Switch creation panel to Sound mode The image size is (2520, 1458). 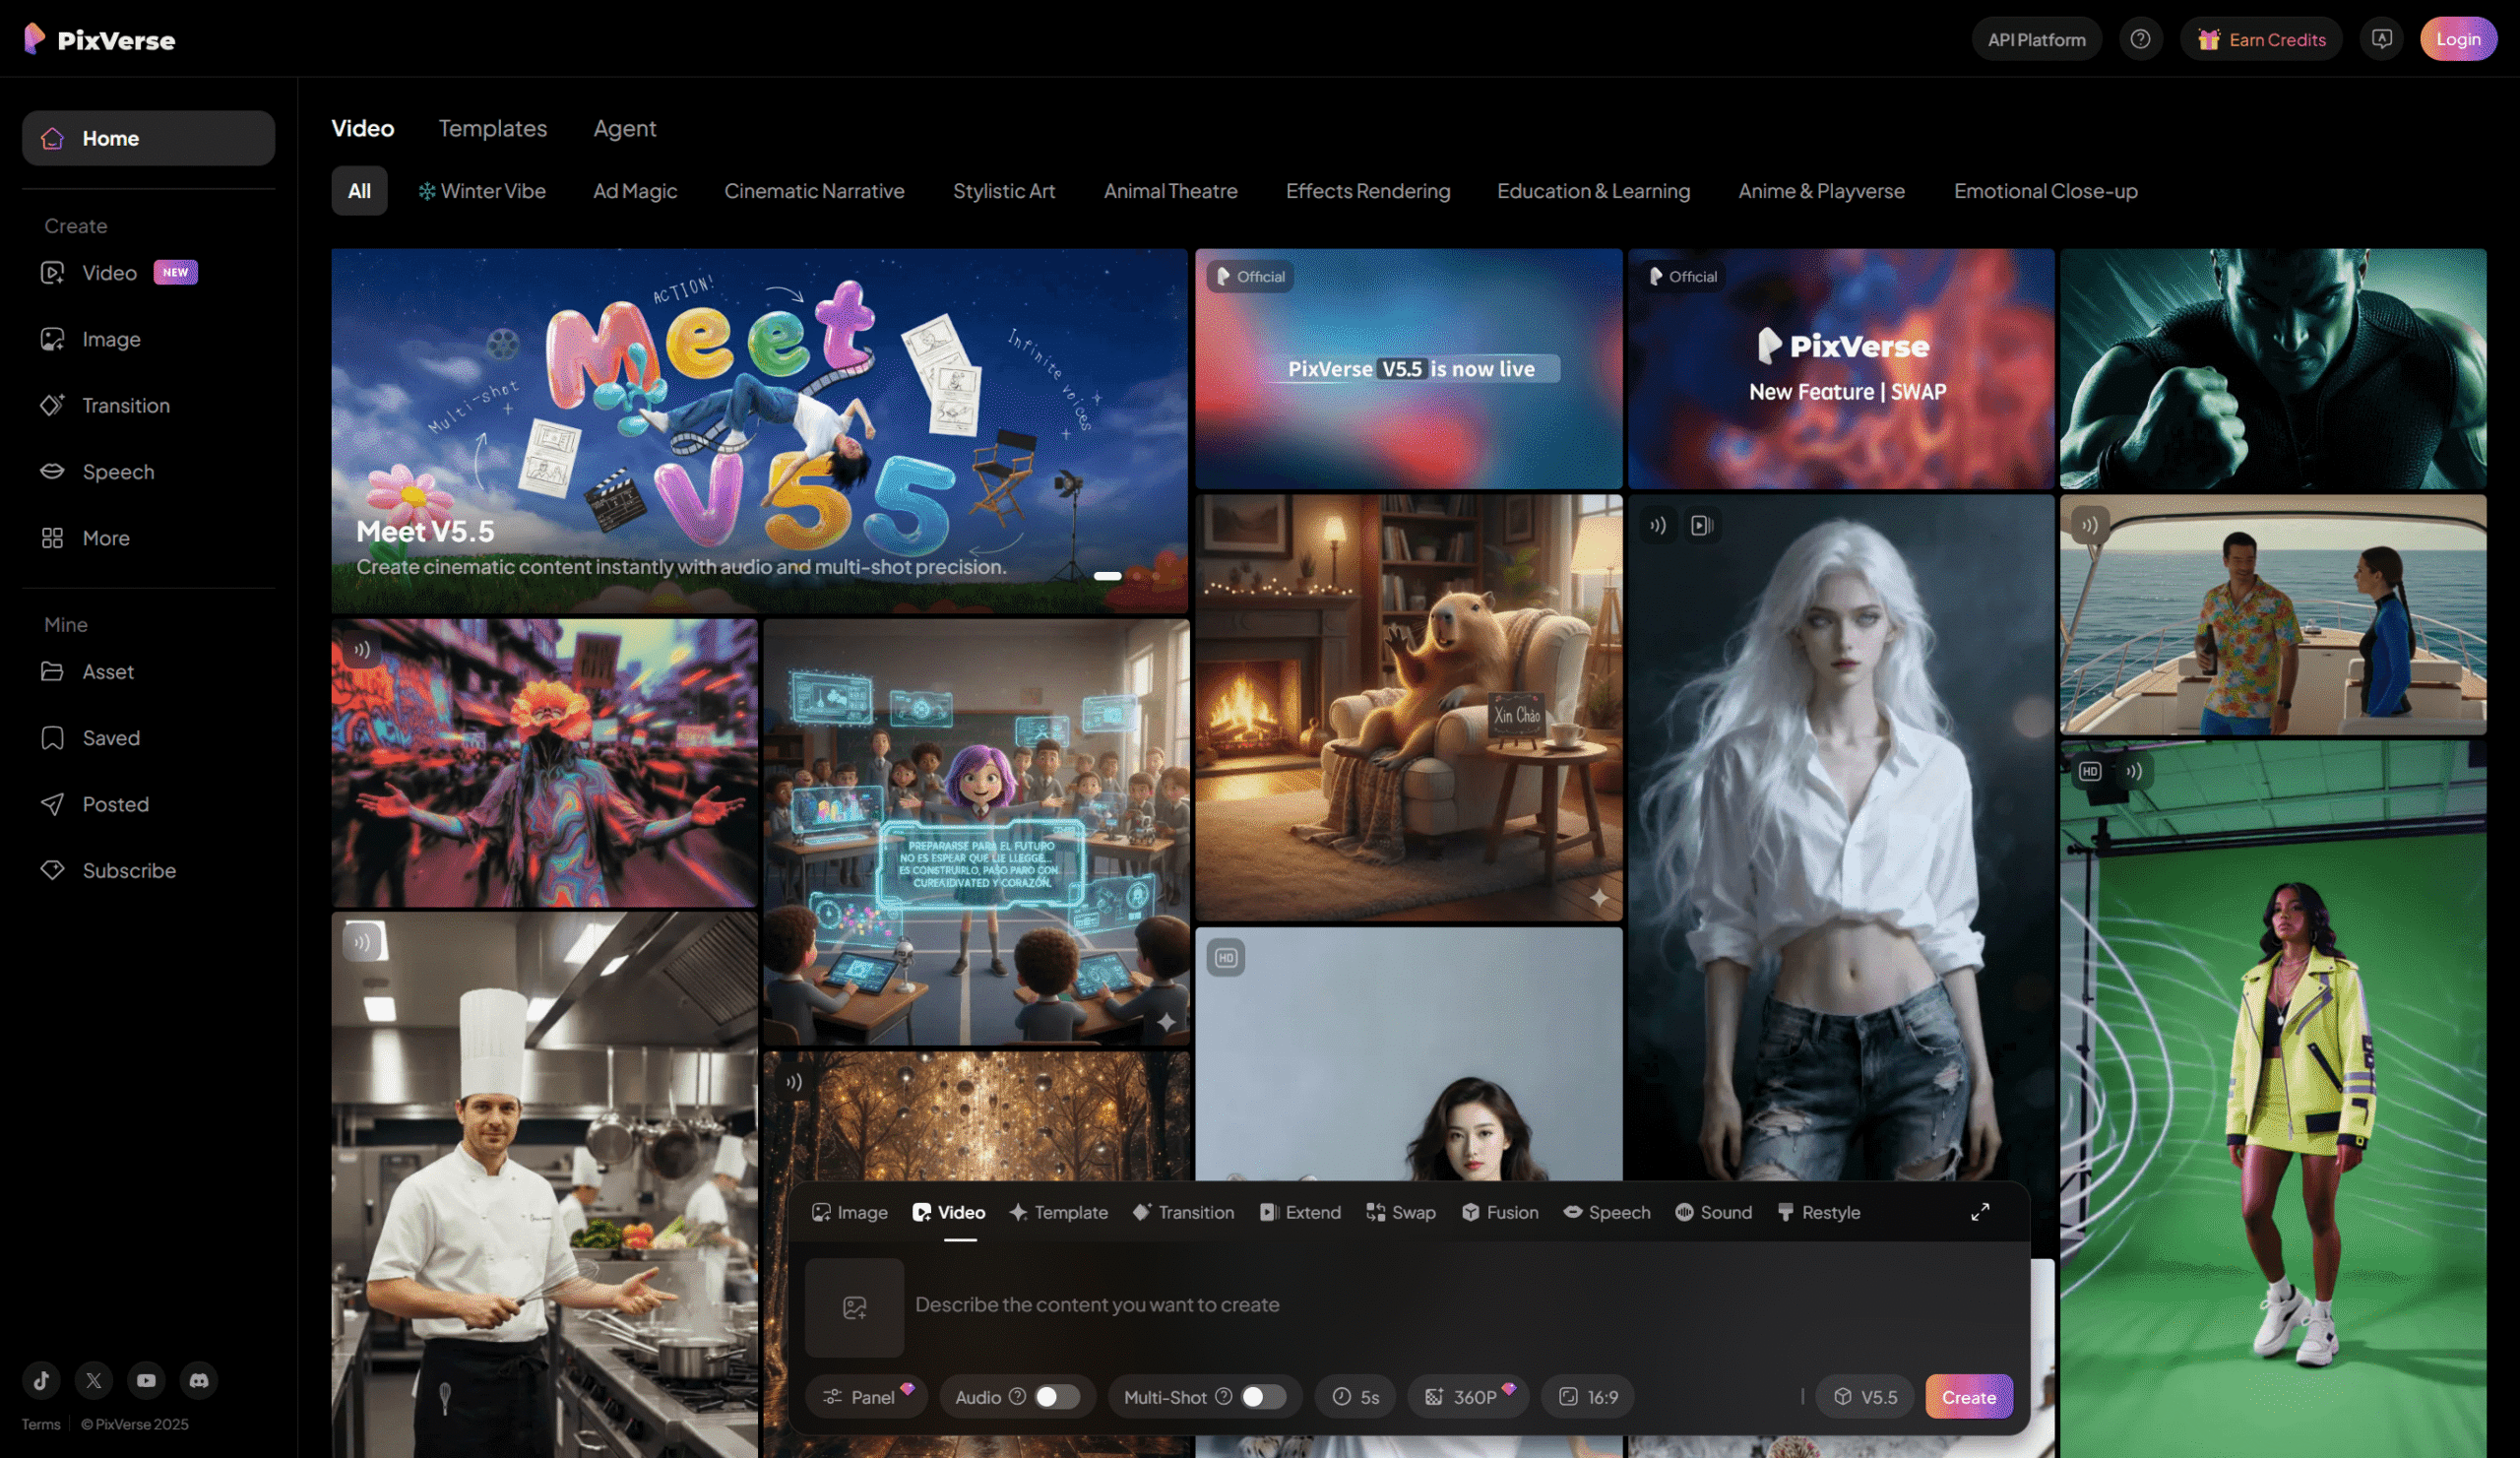pos(1713,1212)
